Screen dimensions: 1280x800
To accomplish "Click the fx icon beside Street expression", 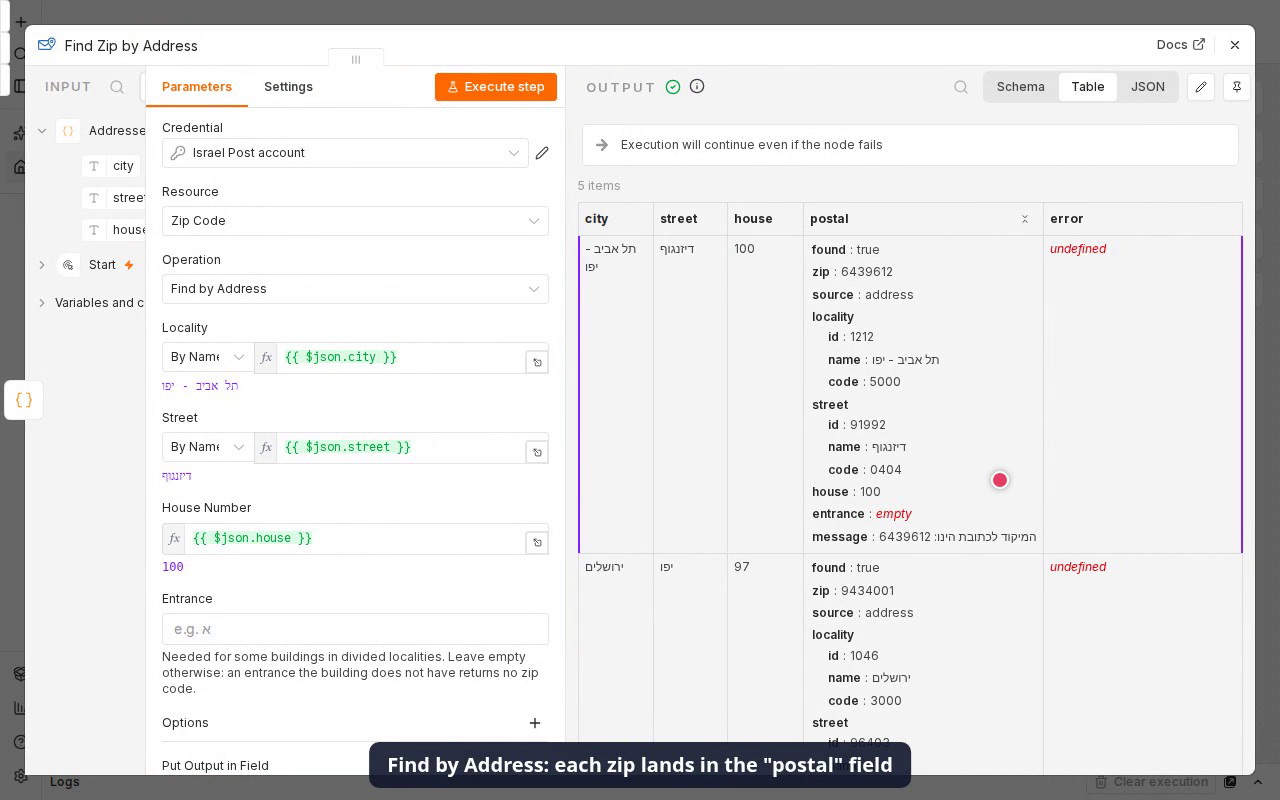I will pyautogui.click(x=266, y=448).
